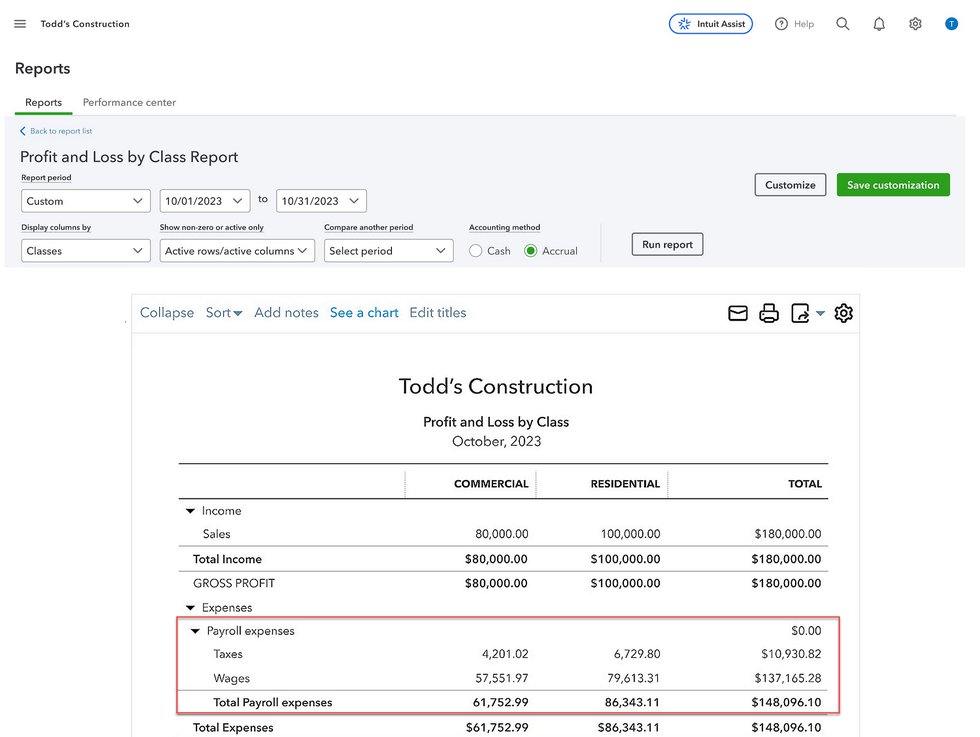Select the Reports tab

(43, 102)
